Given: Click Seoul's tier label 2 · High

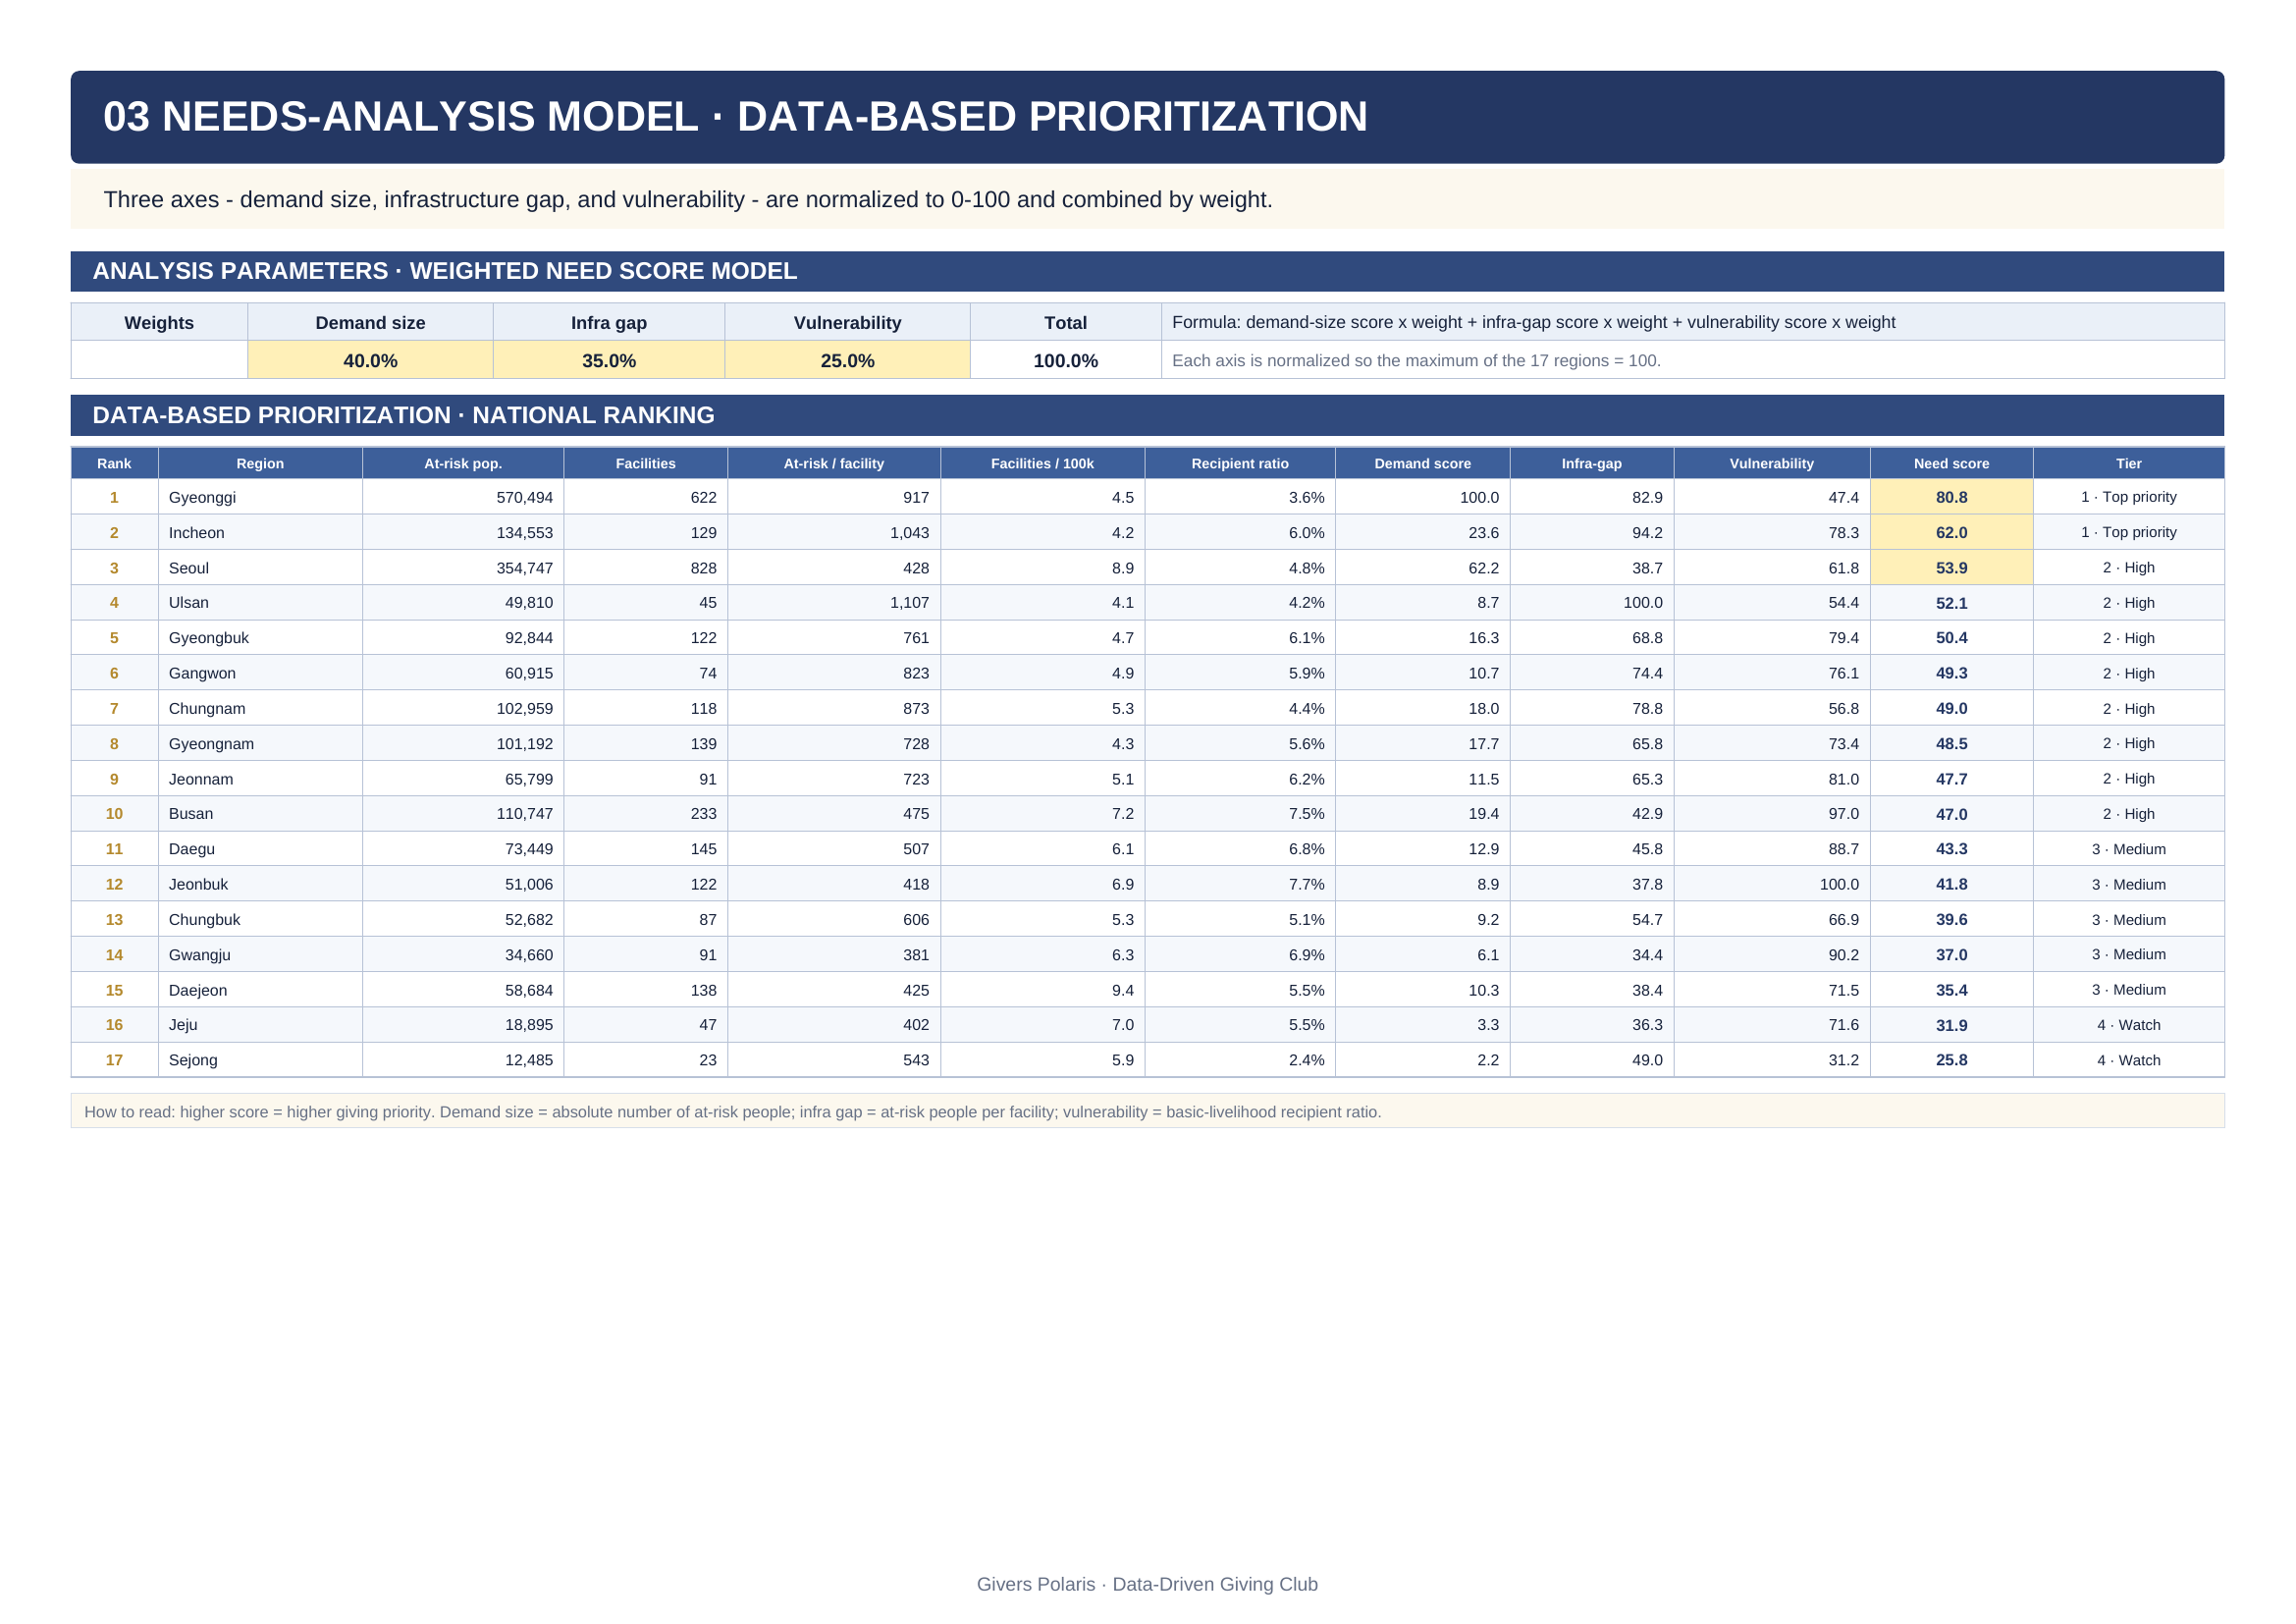Looking at the screenshot, I should [2128, 567].
